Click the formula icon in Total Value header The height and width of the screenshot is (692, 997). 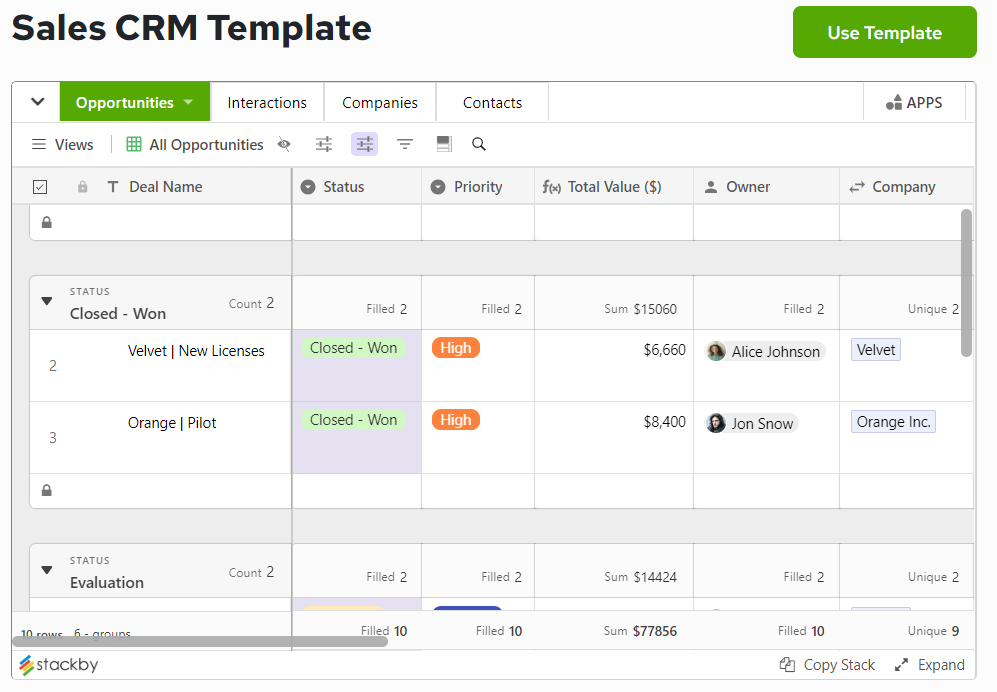pos(551,187)
